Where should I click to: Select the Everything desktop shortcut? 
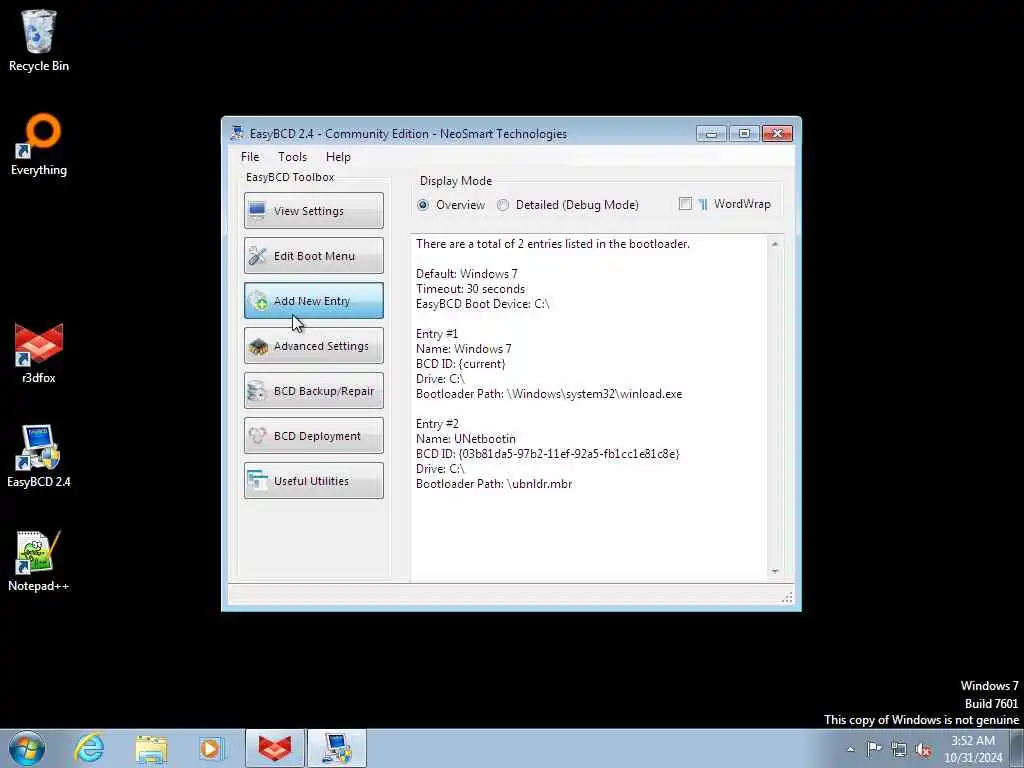point(39,145)
